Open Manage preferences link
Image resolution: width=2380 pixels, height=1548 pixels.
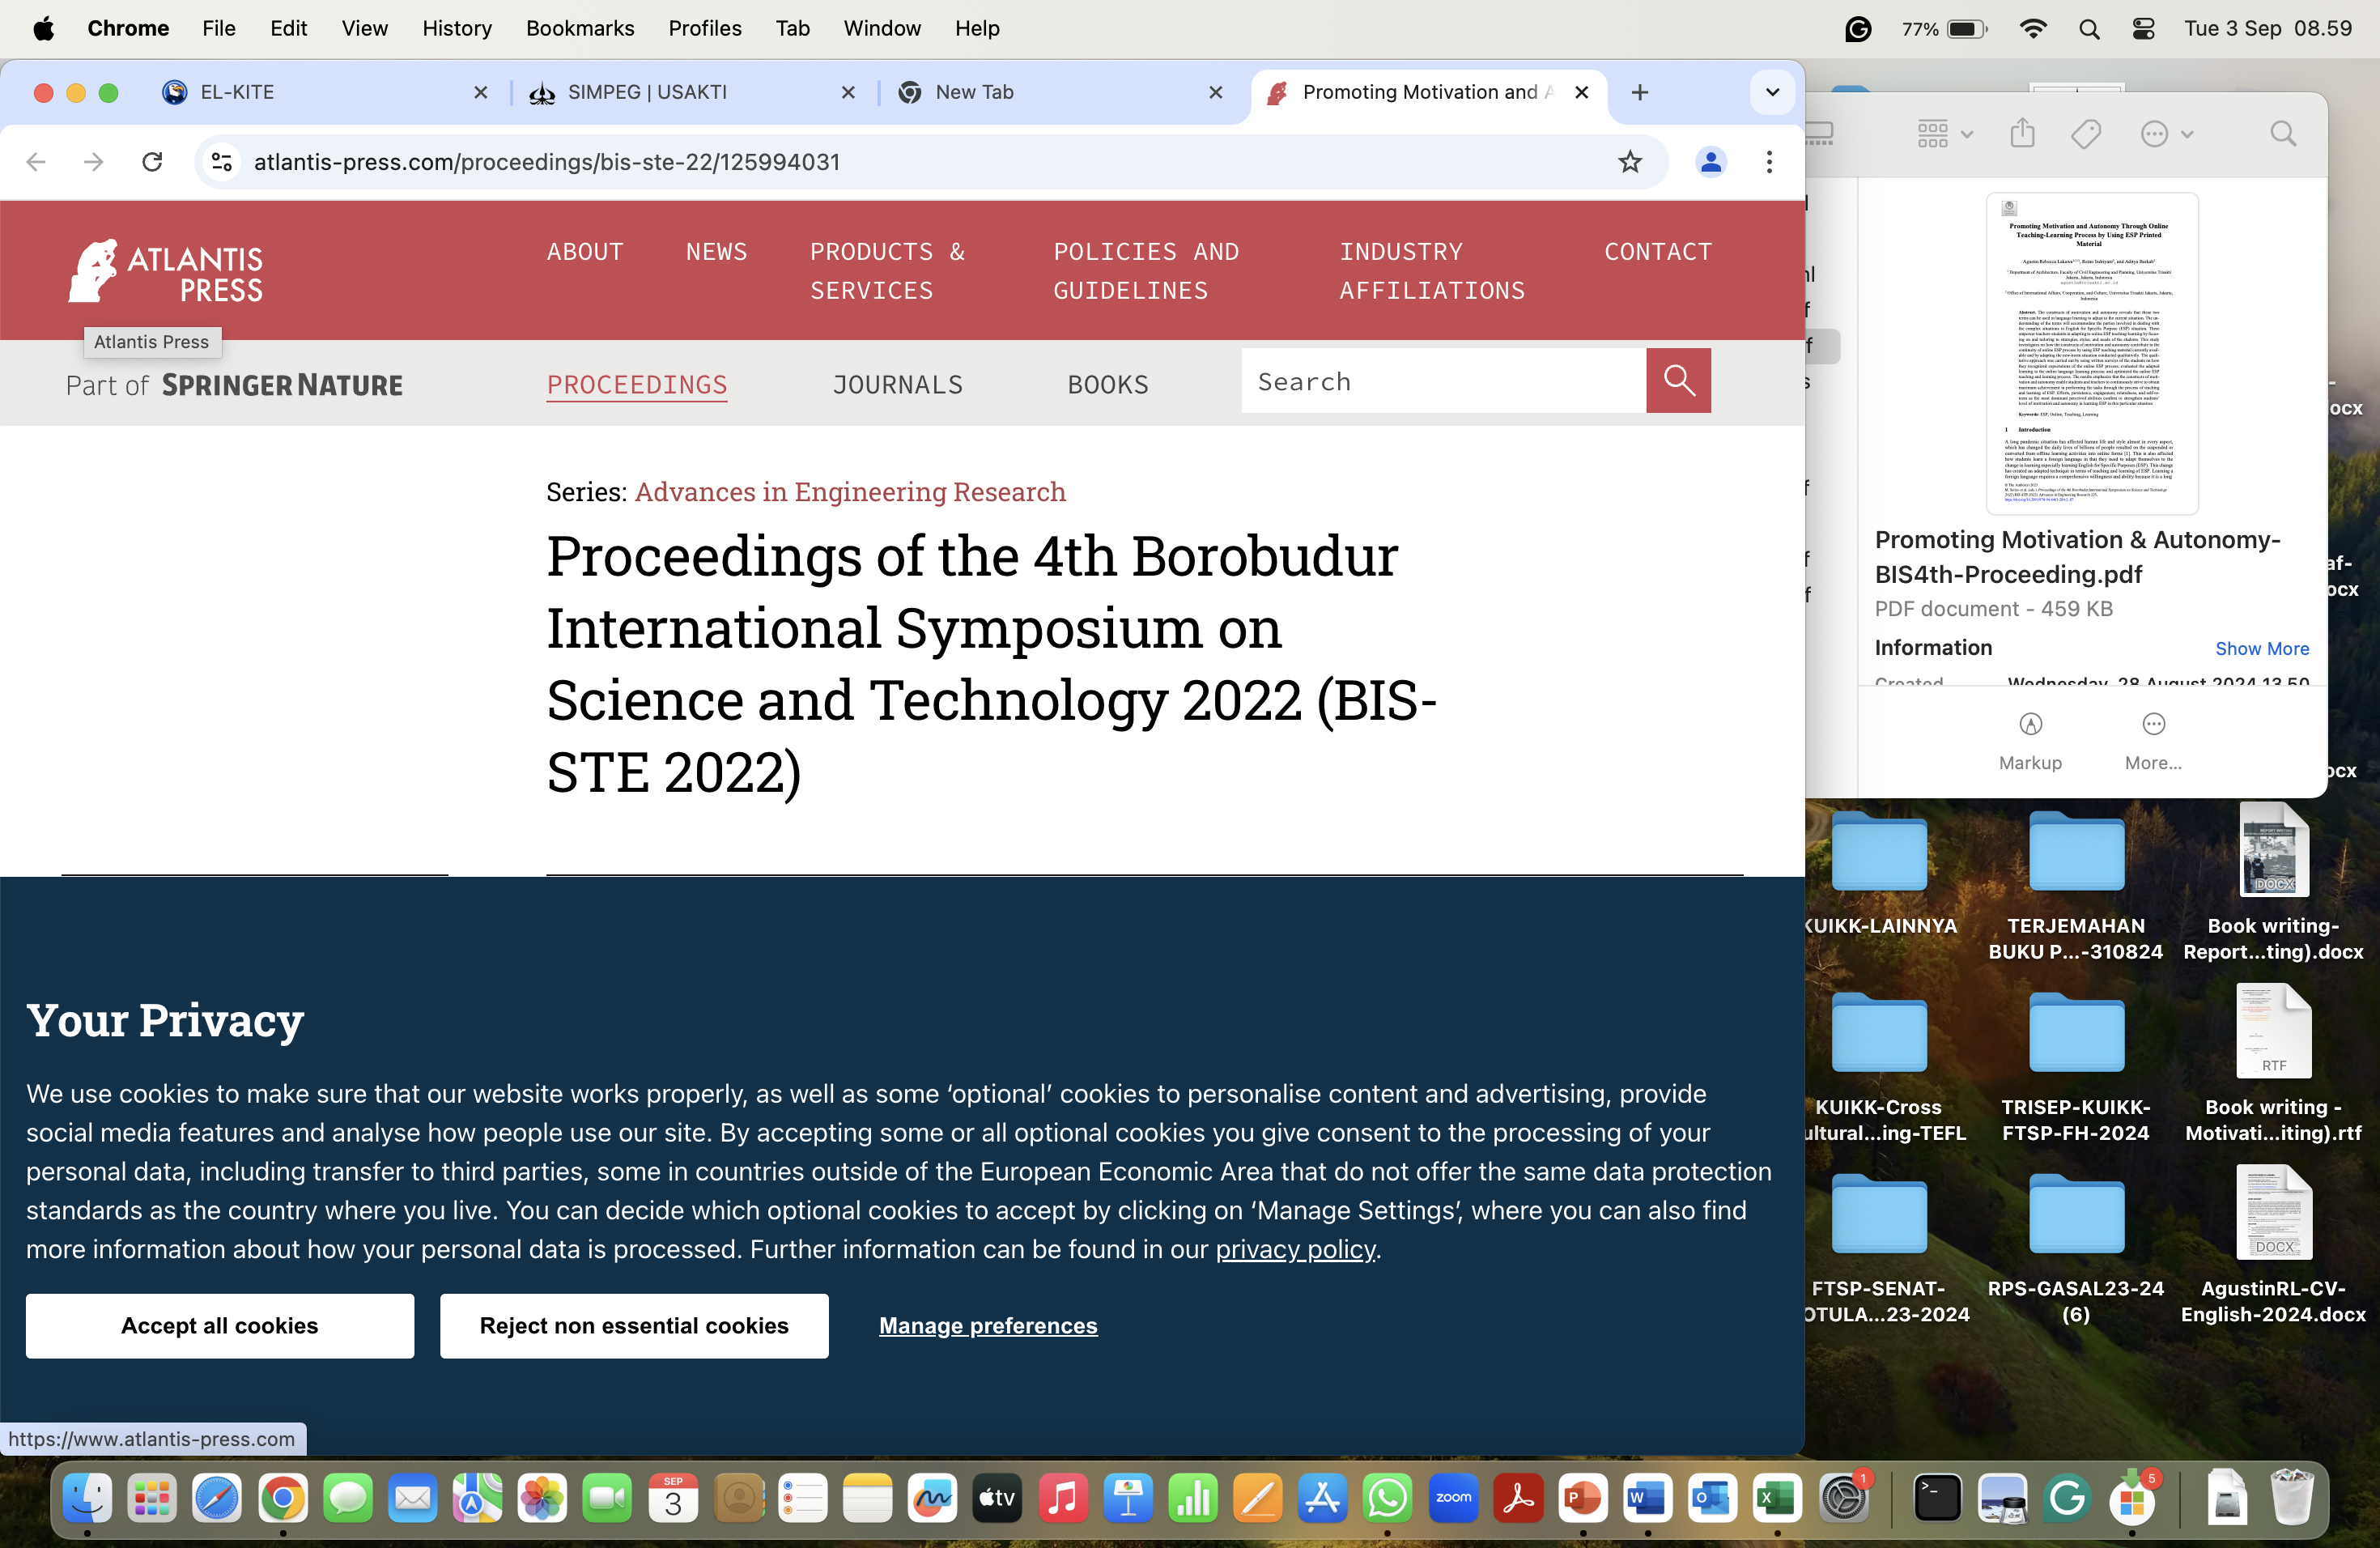click(988, 1326)
